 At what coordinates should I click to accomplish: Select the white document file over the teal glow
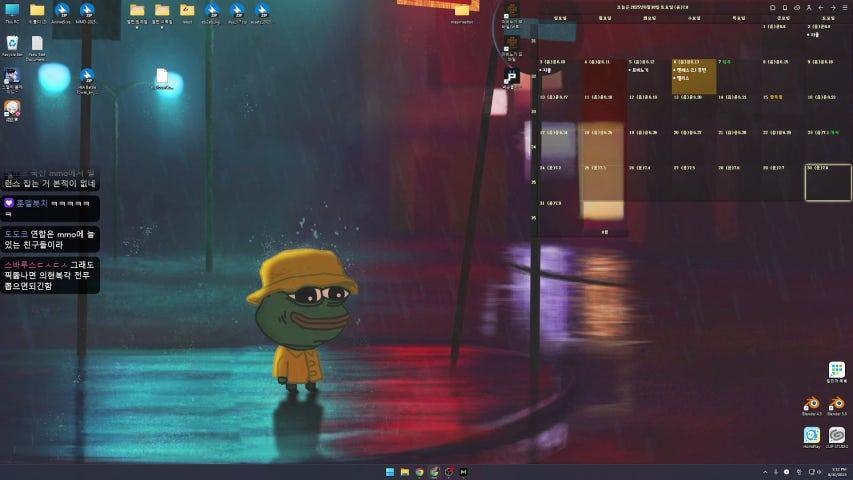162,79
